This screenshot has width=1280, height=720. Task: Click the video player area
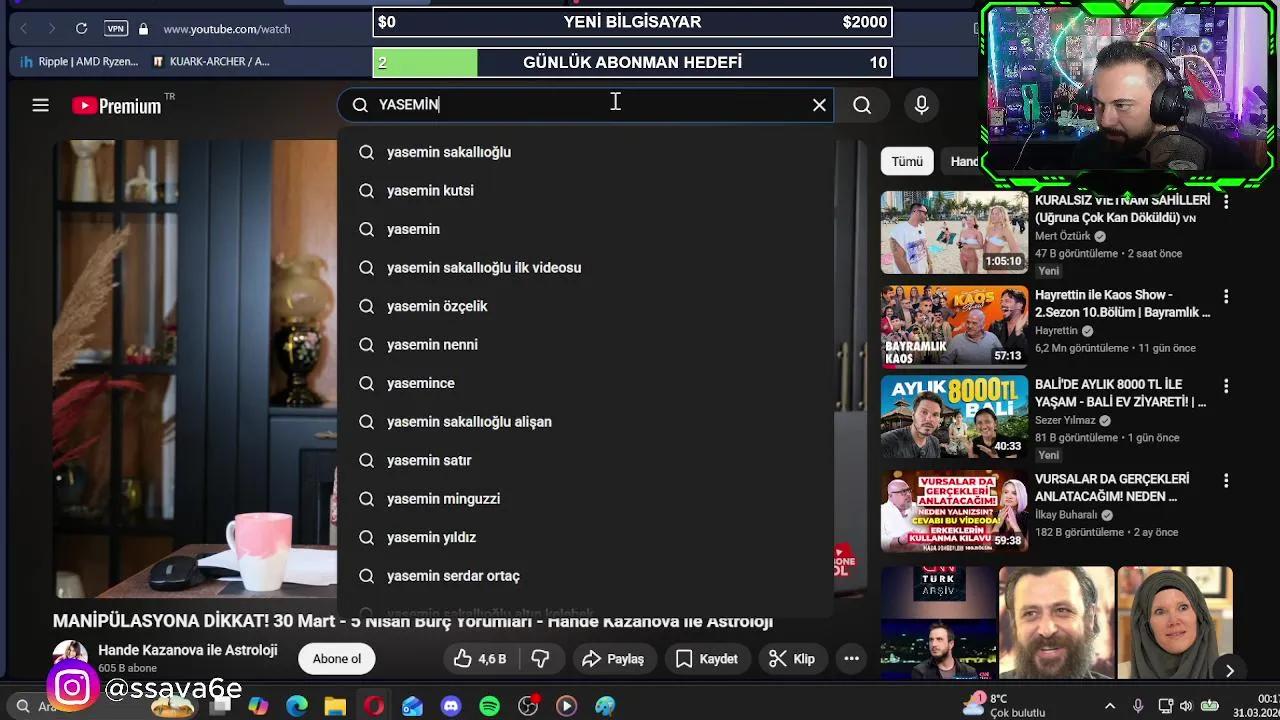195,370
